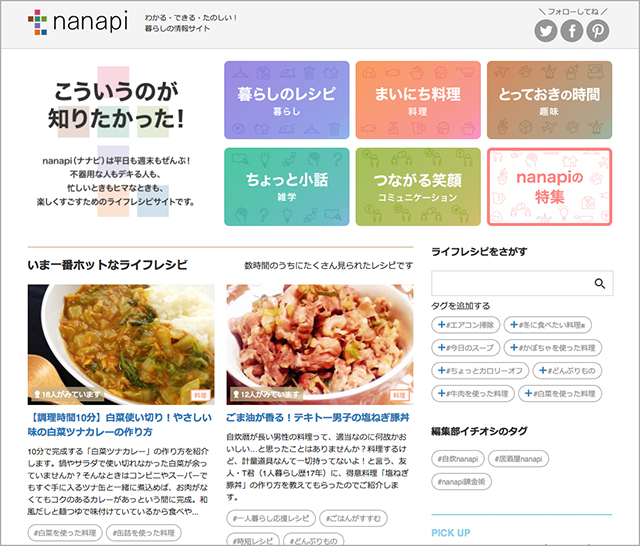Open #白菜を使った料理 tag under curry article
Viewport: 640px width, 546px height.
(x=65, y=533)
